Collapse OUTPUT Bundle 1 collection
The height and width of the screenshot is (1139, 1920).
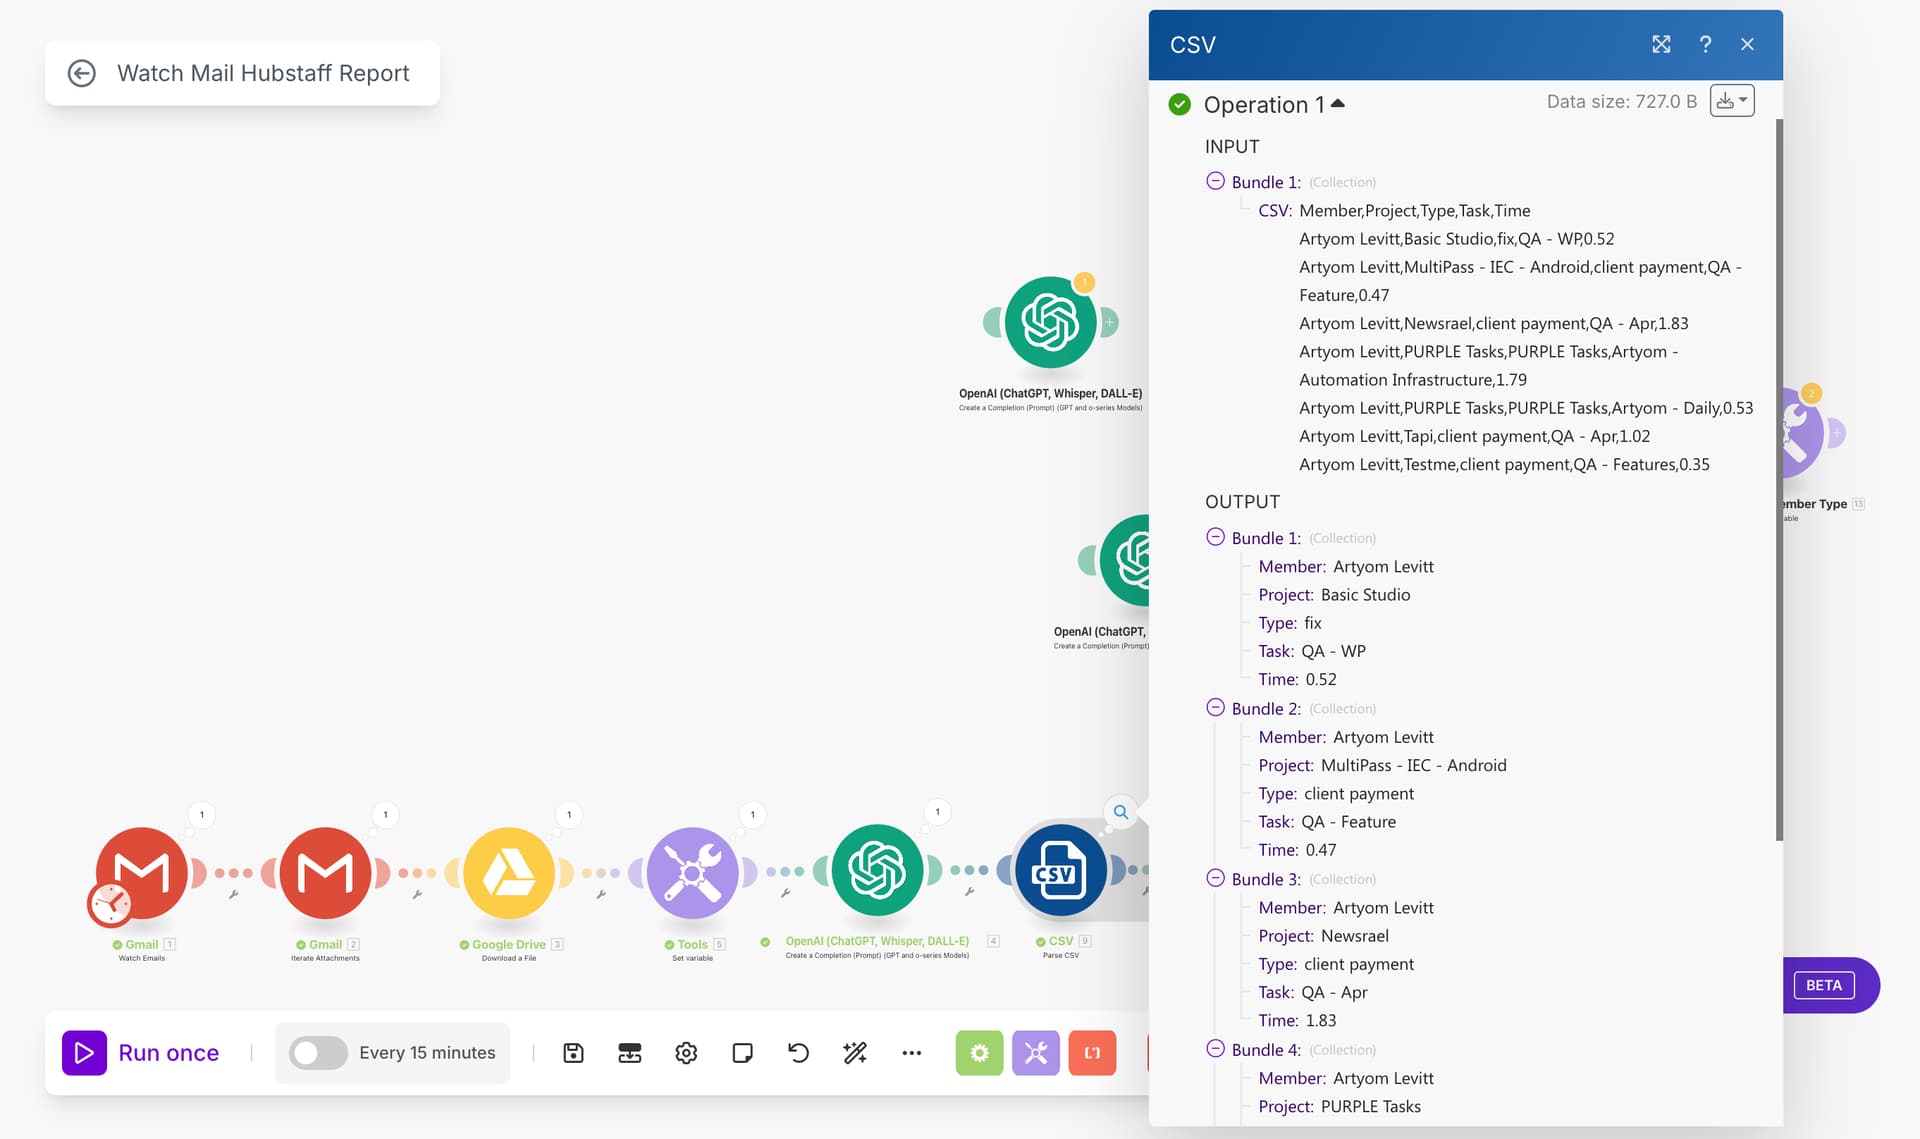(1215, 537)
